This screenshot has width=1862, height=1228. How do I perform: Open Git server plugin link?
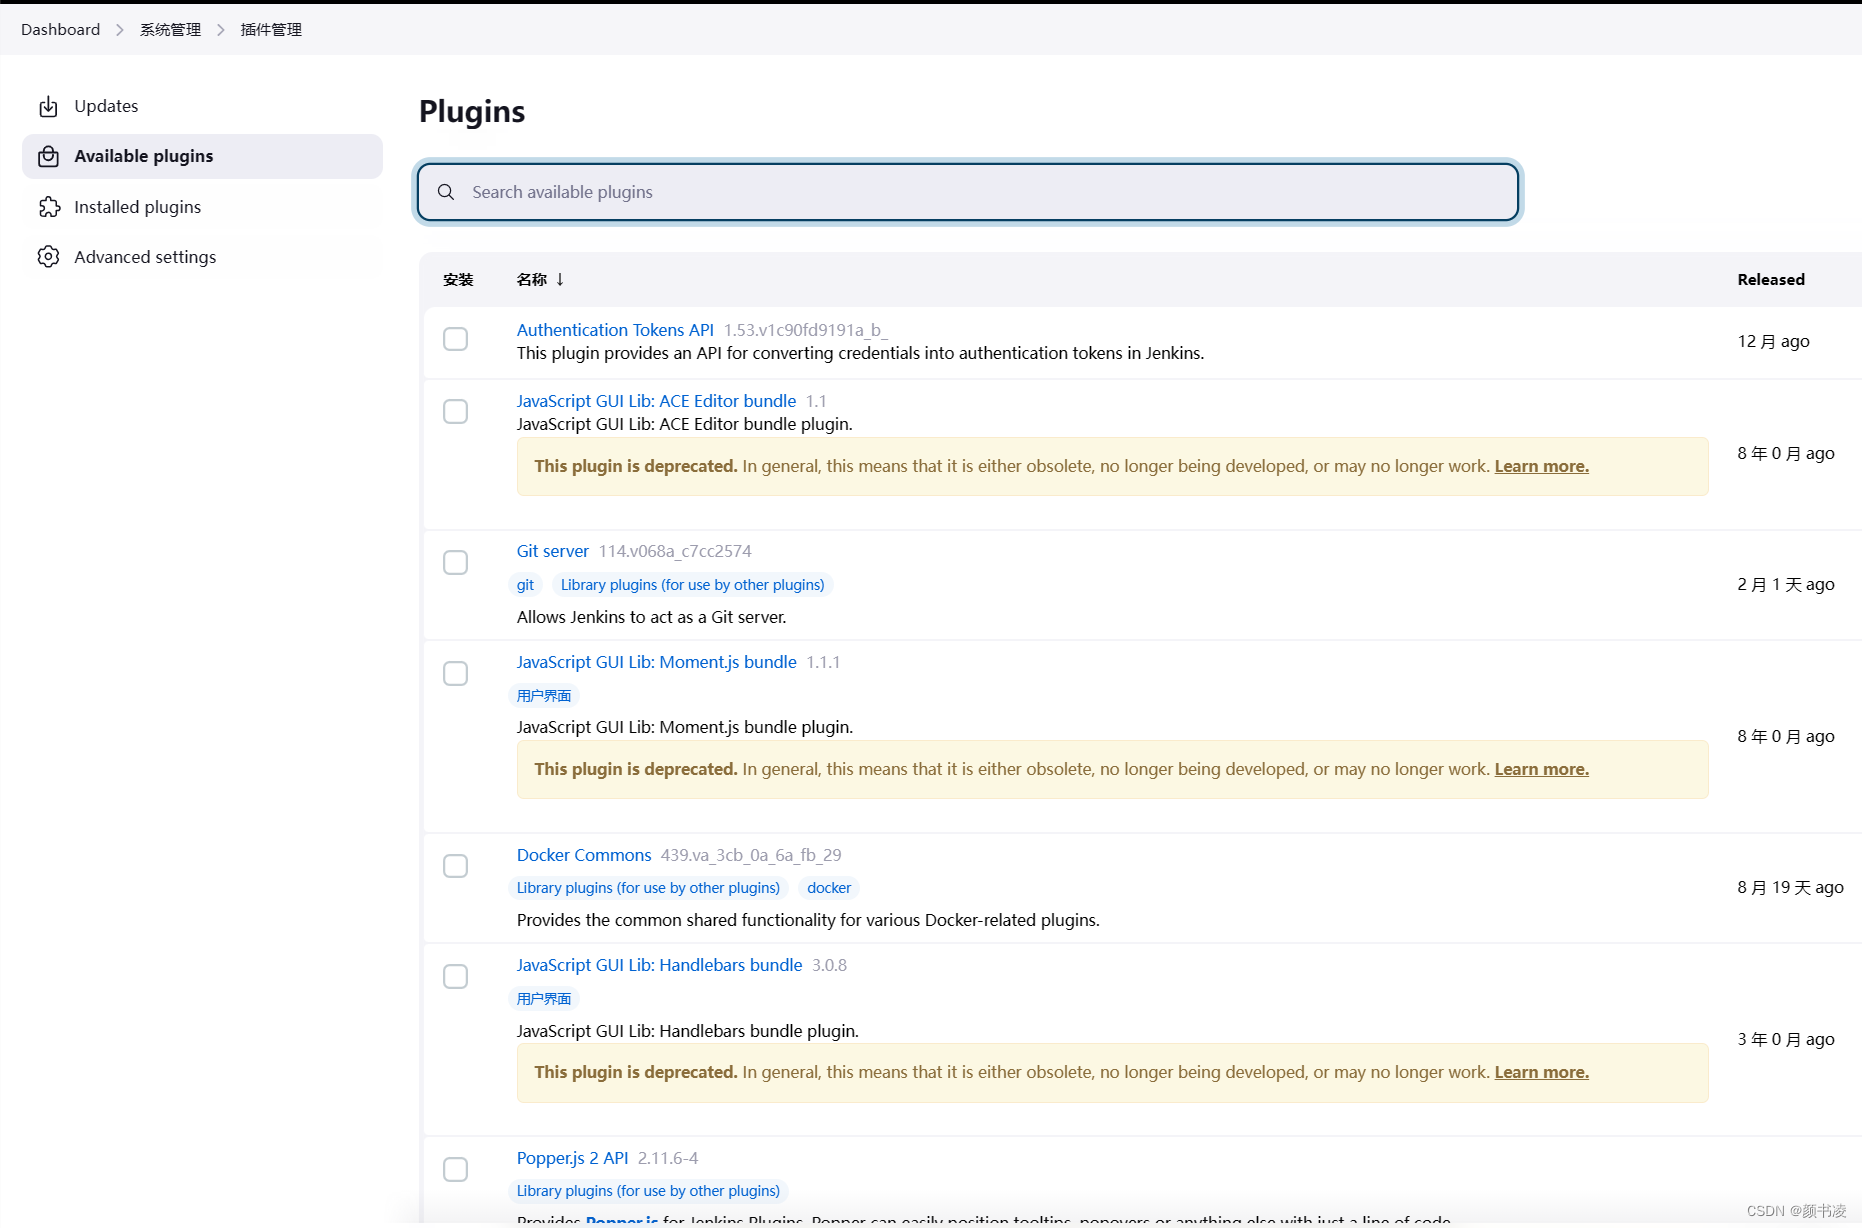[553, 551]
